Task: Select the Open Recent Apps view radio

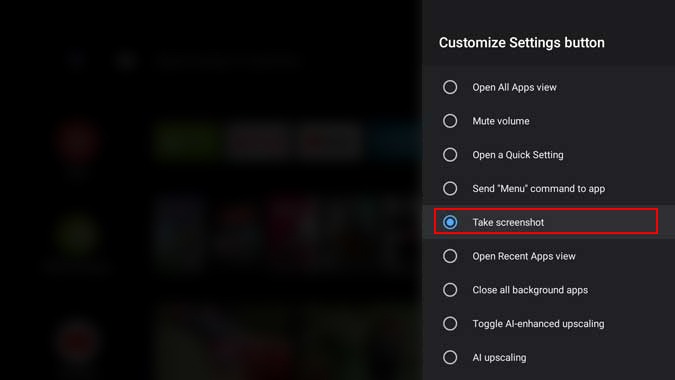Action: pyautogui.click(x=450, y=256)
